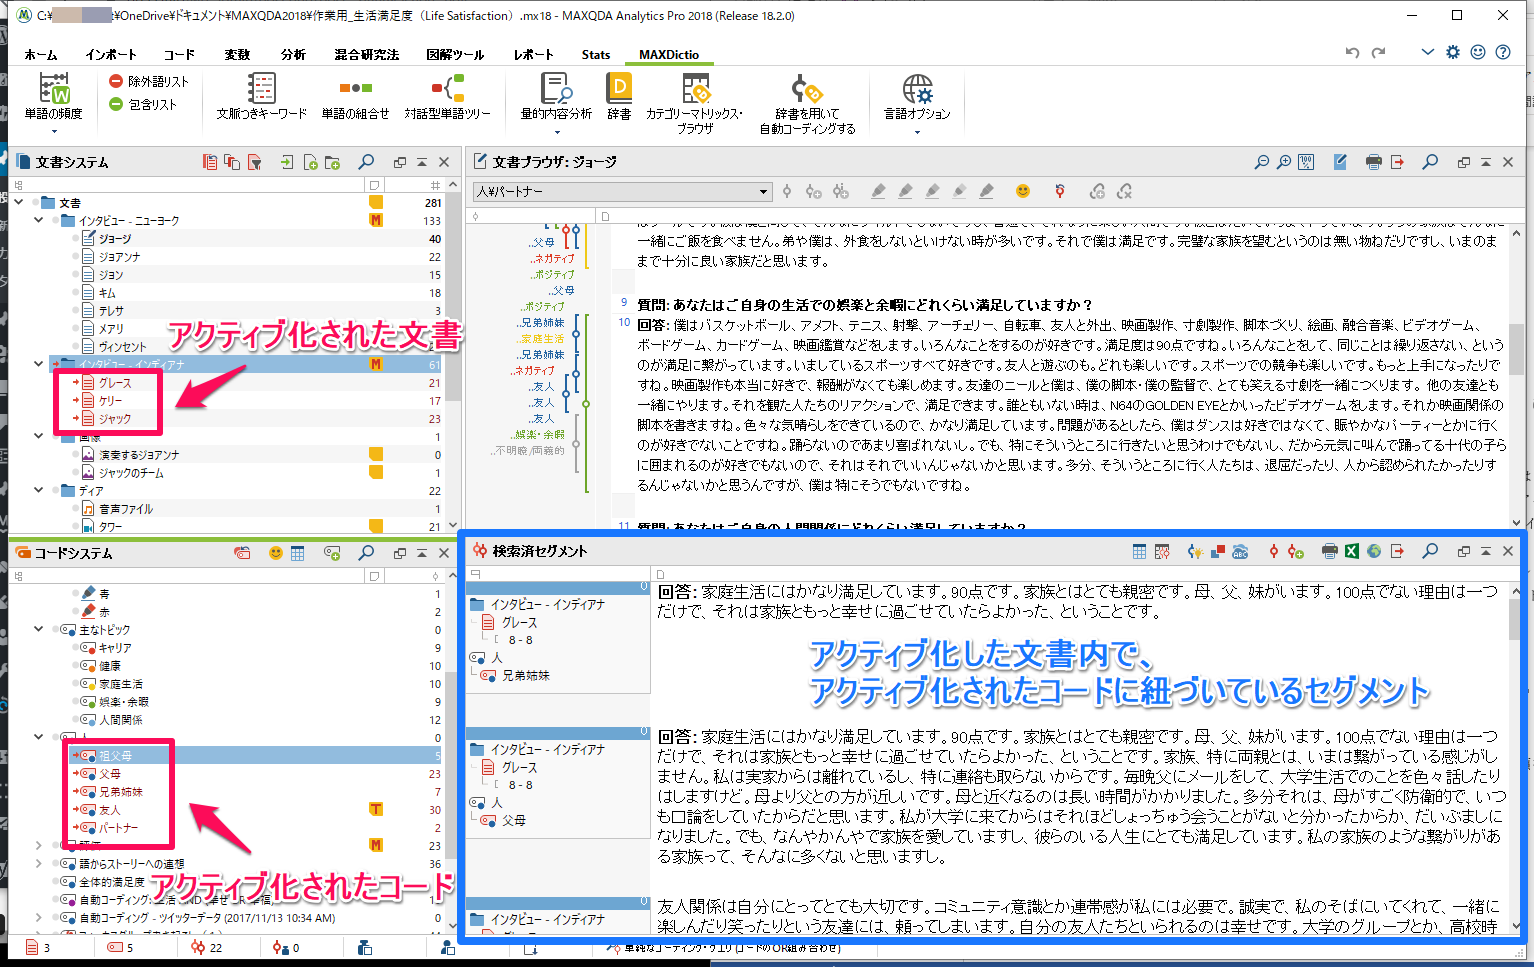Open the settings gear in title ribbon
The width and height of the screenshot is (1534, 967).
coord(1453,52)
